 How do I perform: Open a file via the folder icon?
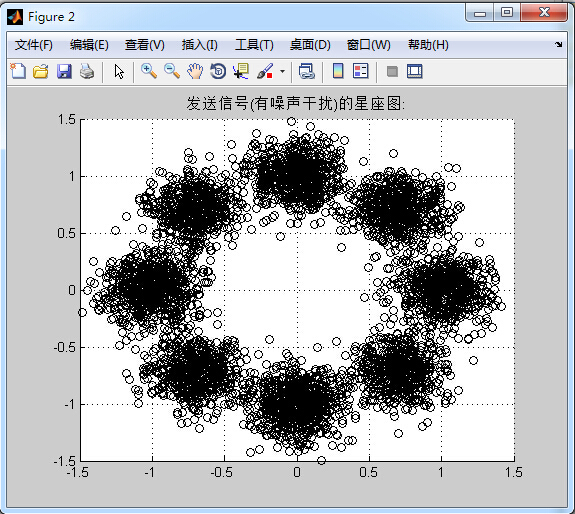click(x=41, y=71)
